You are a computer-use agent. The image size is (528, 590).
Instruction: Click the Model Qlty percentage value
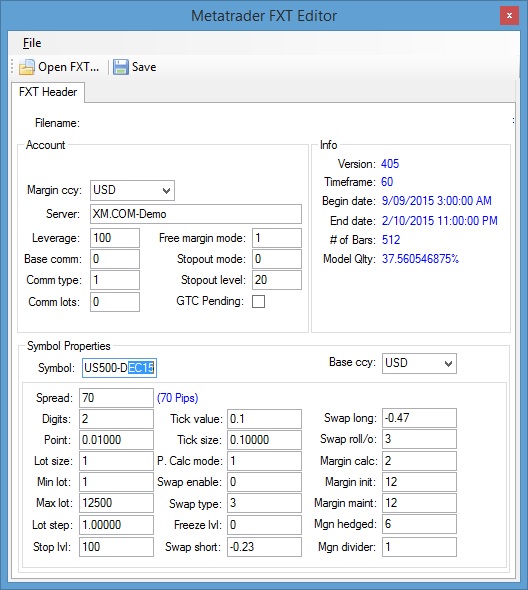pyautogui.click(x=420, y=259)
